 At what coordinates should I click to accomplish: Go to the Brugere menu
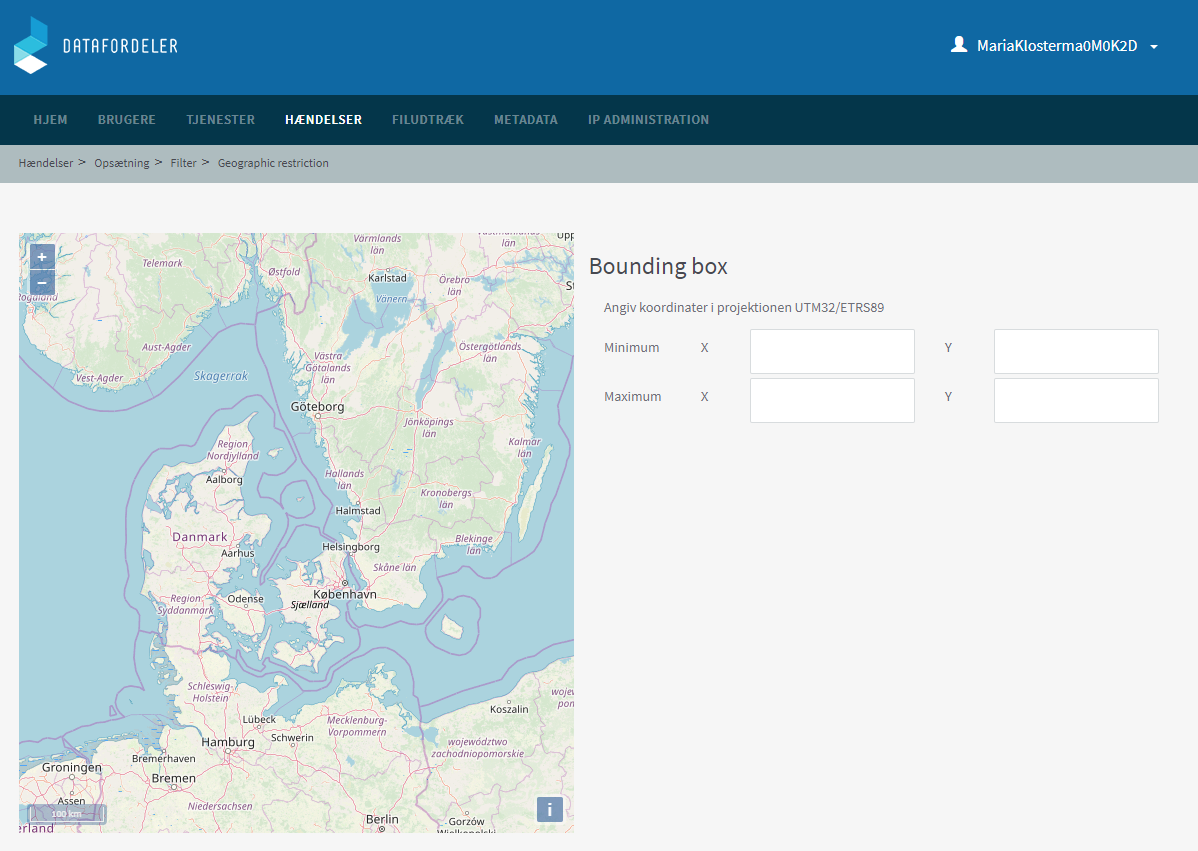127,120
